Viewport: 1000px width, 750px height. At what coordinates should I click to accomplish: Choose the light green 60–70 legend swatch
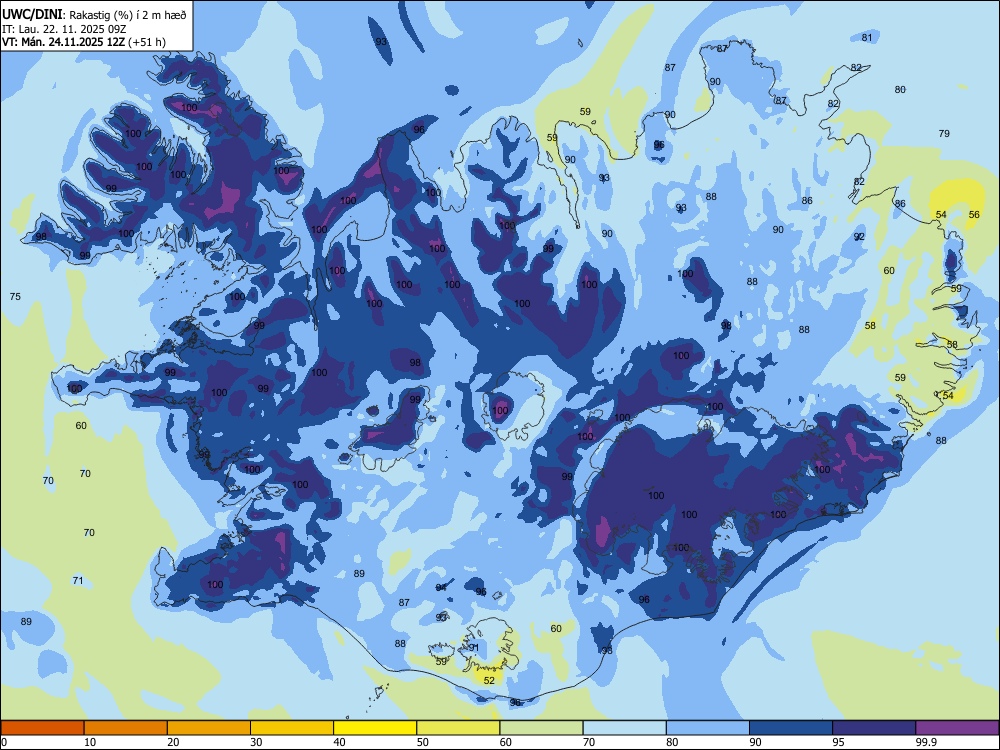pyautogui.click(x=541, y=728)
